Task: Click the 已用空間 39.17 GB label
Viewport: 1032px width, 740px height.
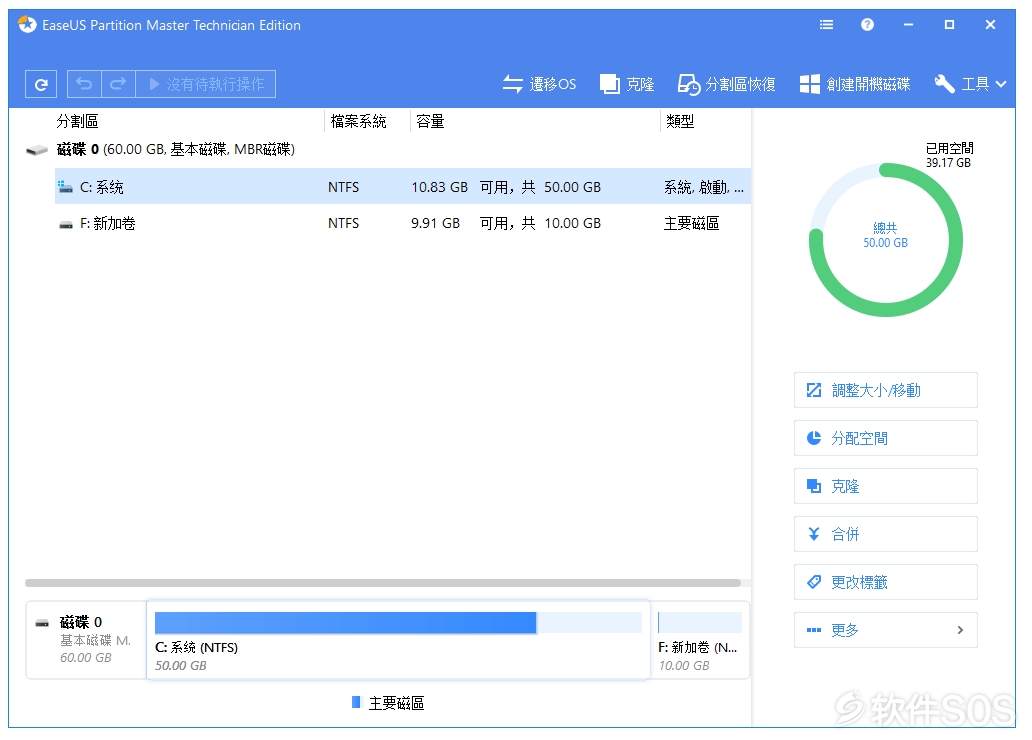Action: [x=949, y=155]
